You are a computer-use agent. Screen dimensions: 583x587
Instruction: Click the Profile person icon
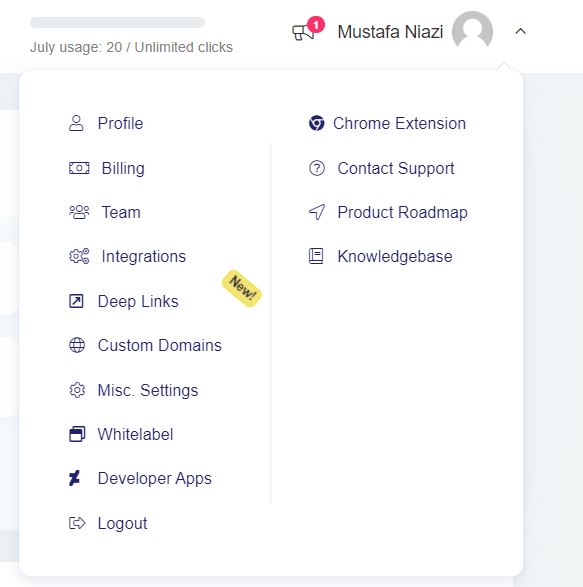[76, 123]
